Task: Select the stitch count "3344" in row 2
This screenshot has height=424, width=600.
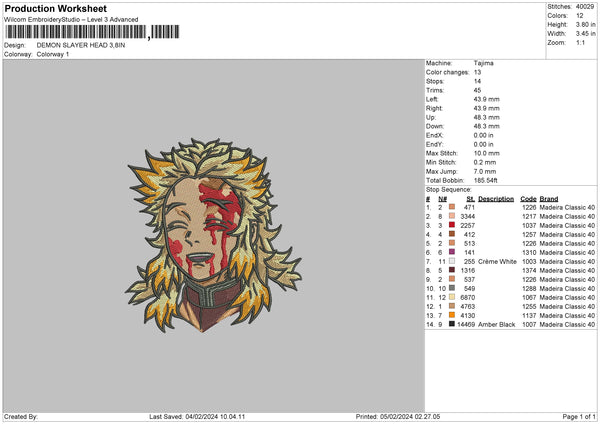Action: point(468,216)
